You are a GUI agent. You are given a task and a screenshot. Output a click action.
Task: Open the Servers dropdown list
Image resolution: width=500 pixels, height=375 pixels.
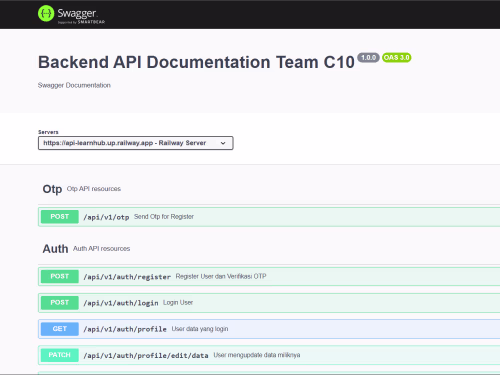(136, 143)
